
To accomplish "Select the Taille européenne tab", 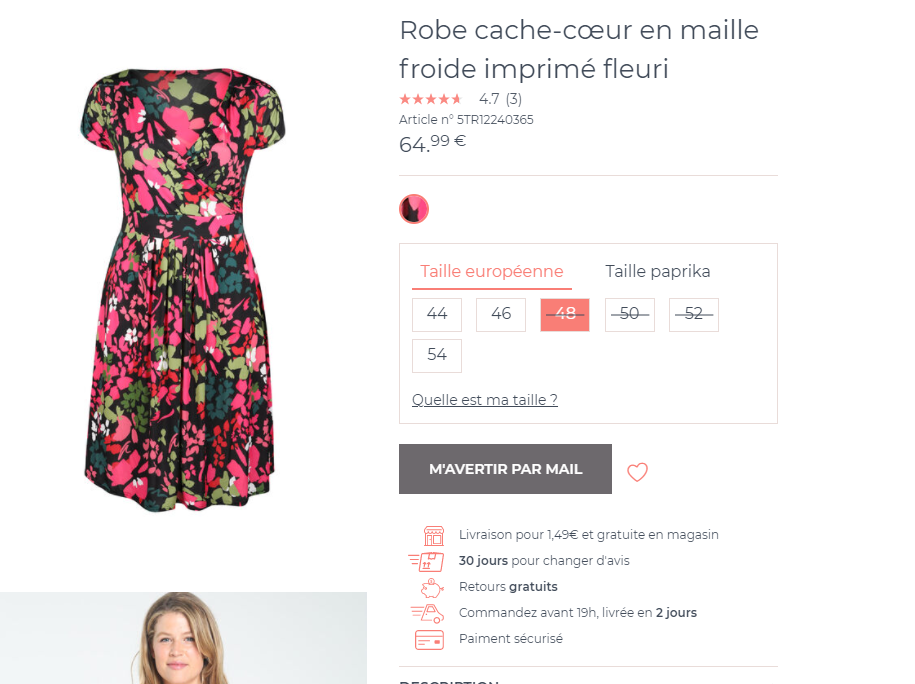I will pyautogui.click(x=491, y=271).
